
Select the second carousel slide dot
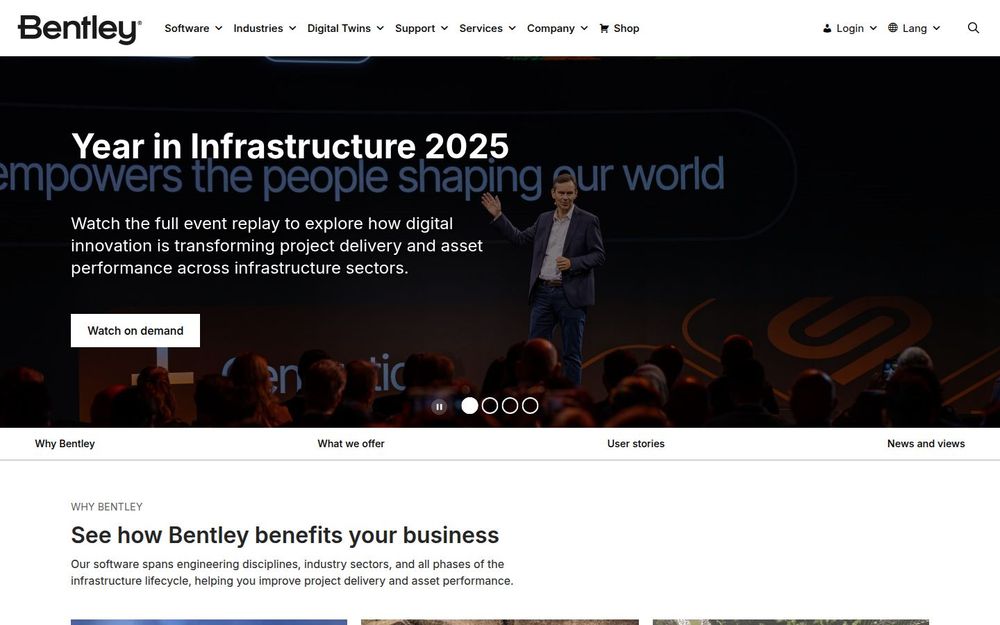click(490, 406)
